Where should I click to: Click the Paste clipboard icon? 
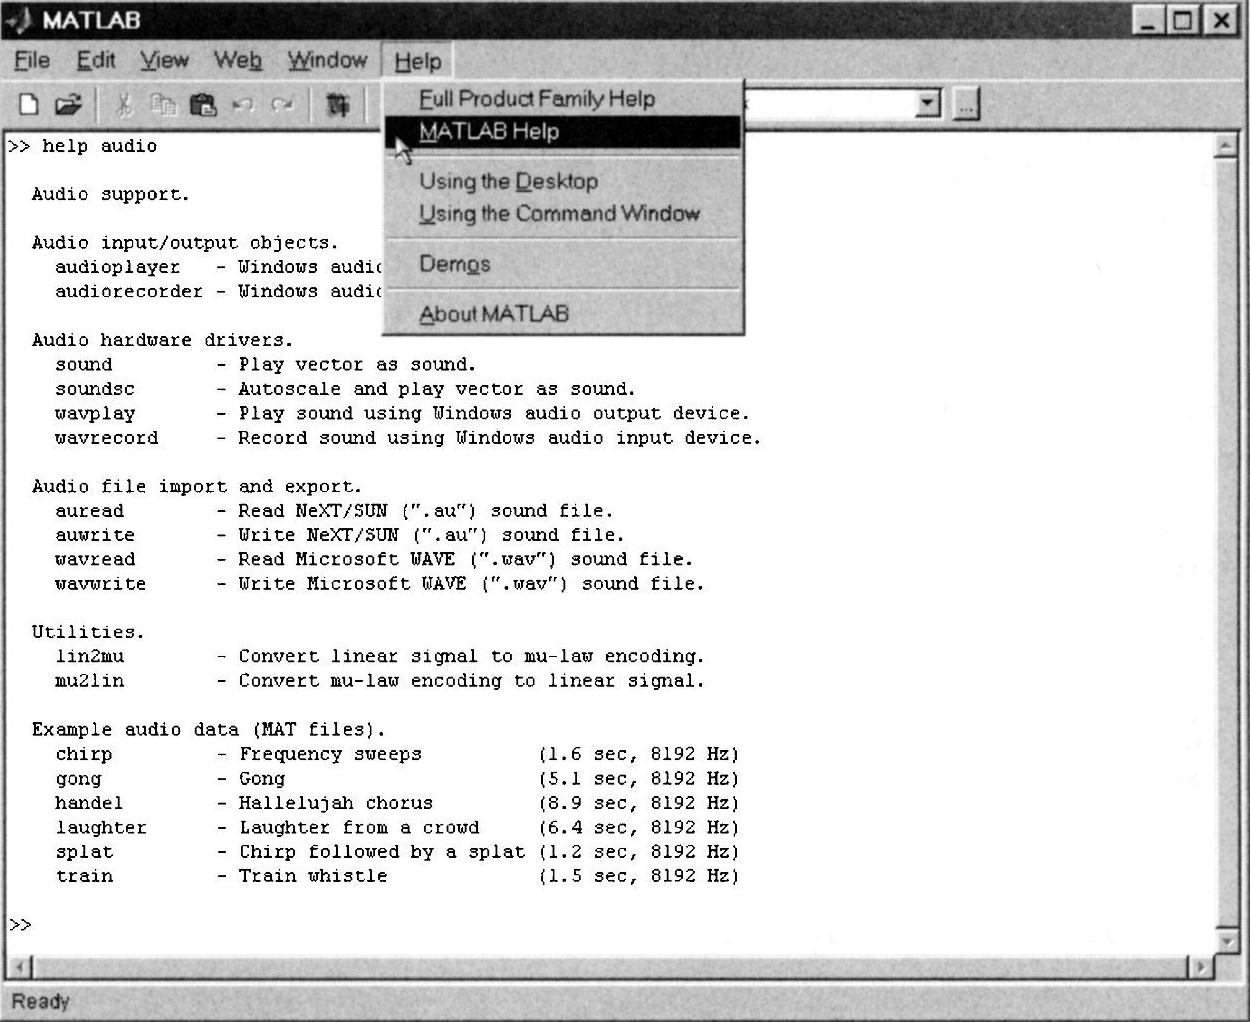(x=203, y=104)
